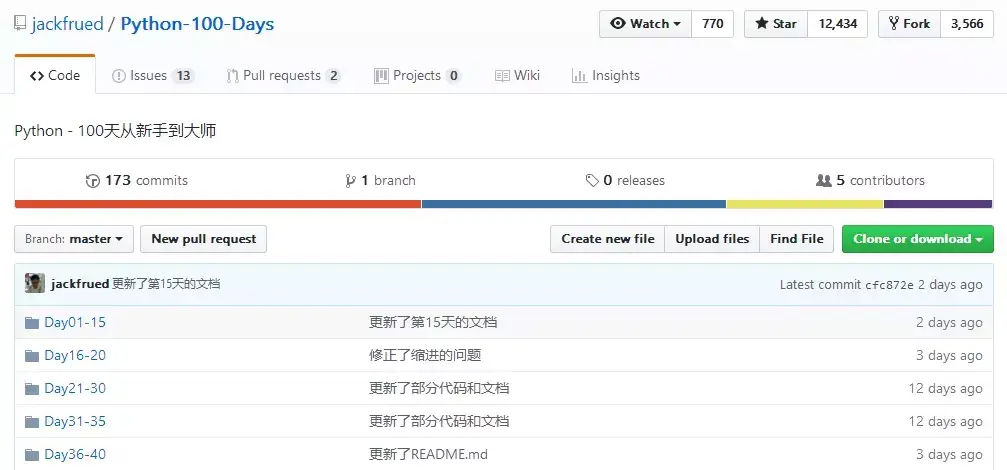The width and height of the screenshot is (1007, 470).
Task: Open the Day01-15 row commit message
Action: [433, 322]
